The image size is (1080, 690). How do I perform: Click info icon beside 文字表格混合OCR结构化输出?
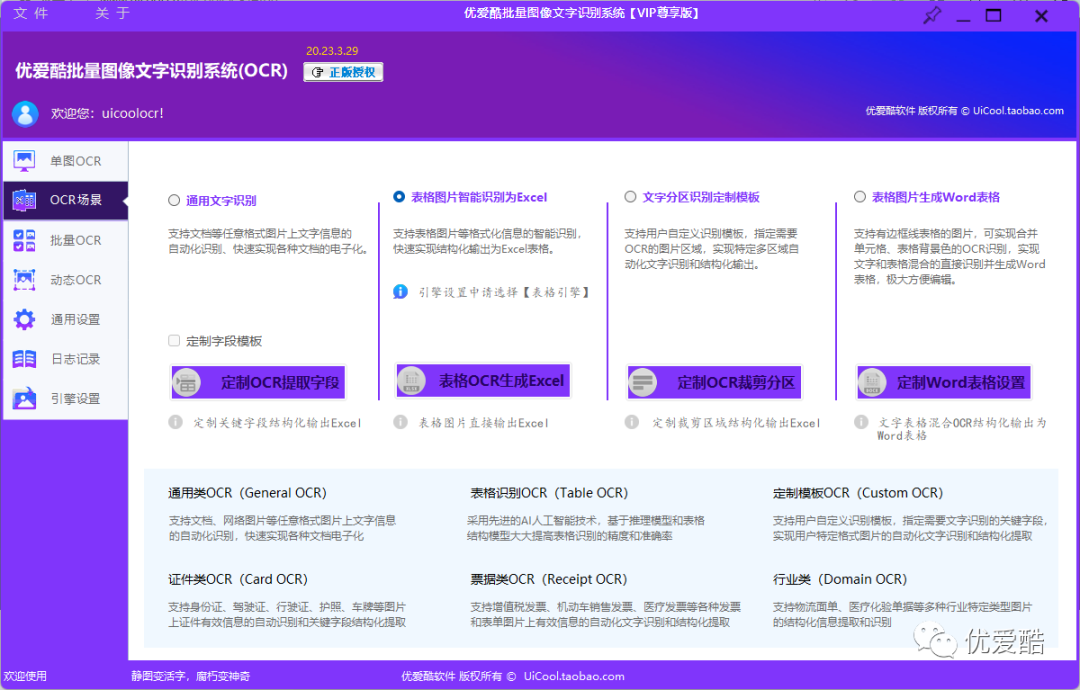coord(861,421)
